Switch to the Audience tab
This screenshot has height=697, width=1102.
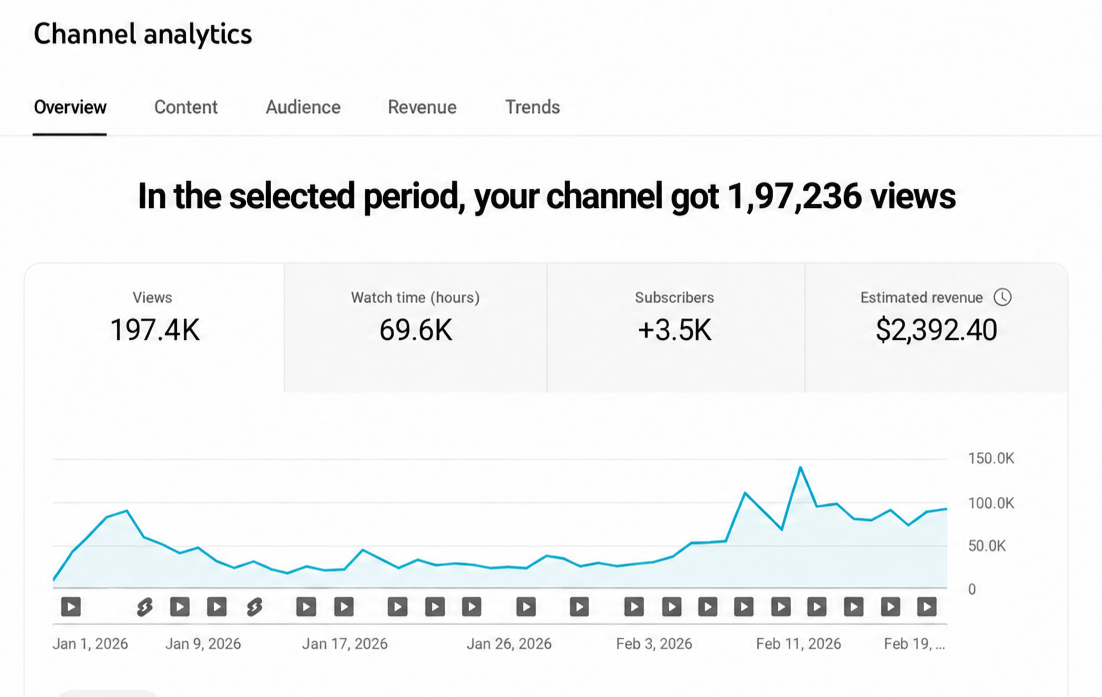[303, 108]
